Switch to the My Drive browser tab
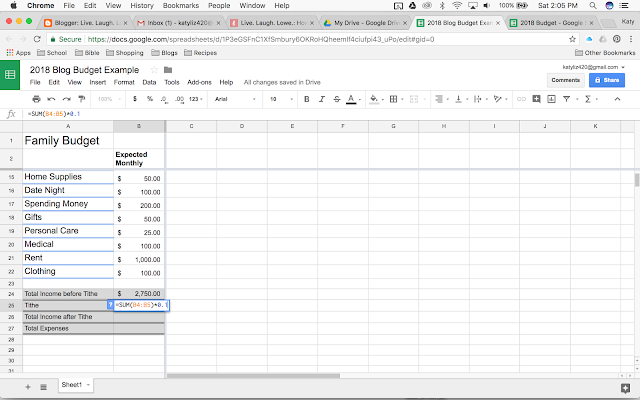Screen dimensions: 640x400 [x=366, y=23]
